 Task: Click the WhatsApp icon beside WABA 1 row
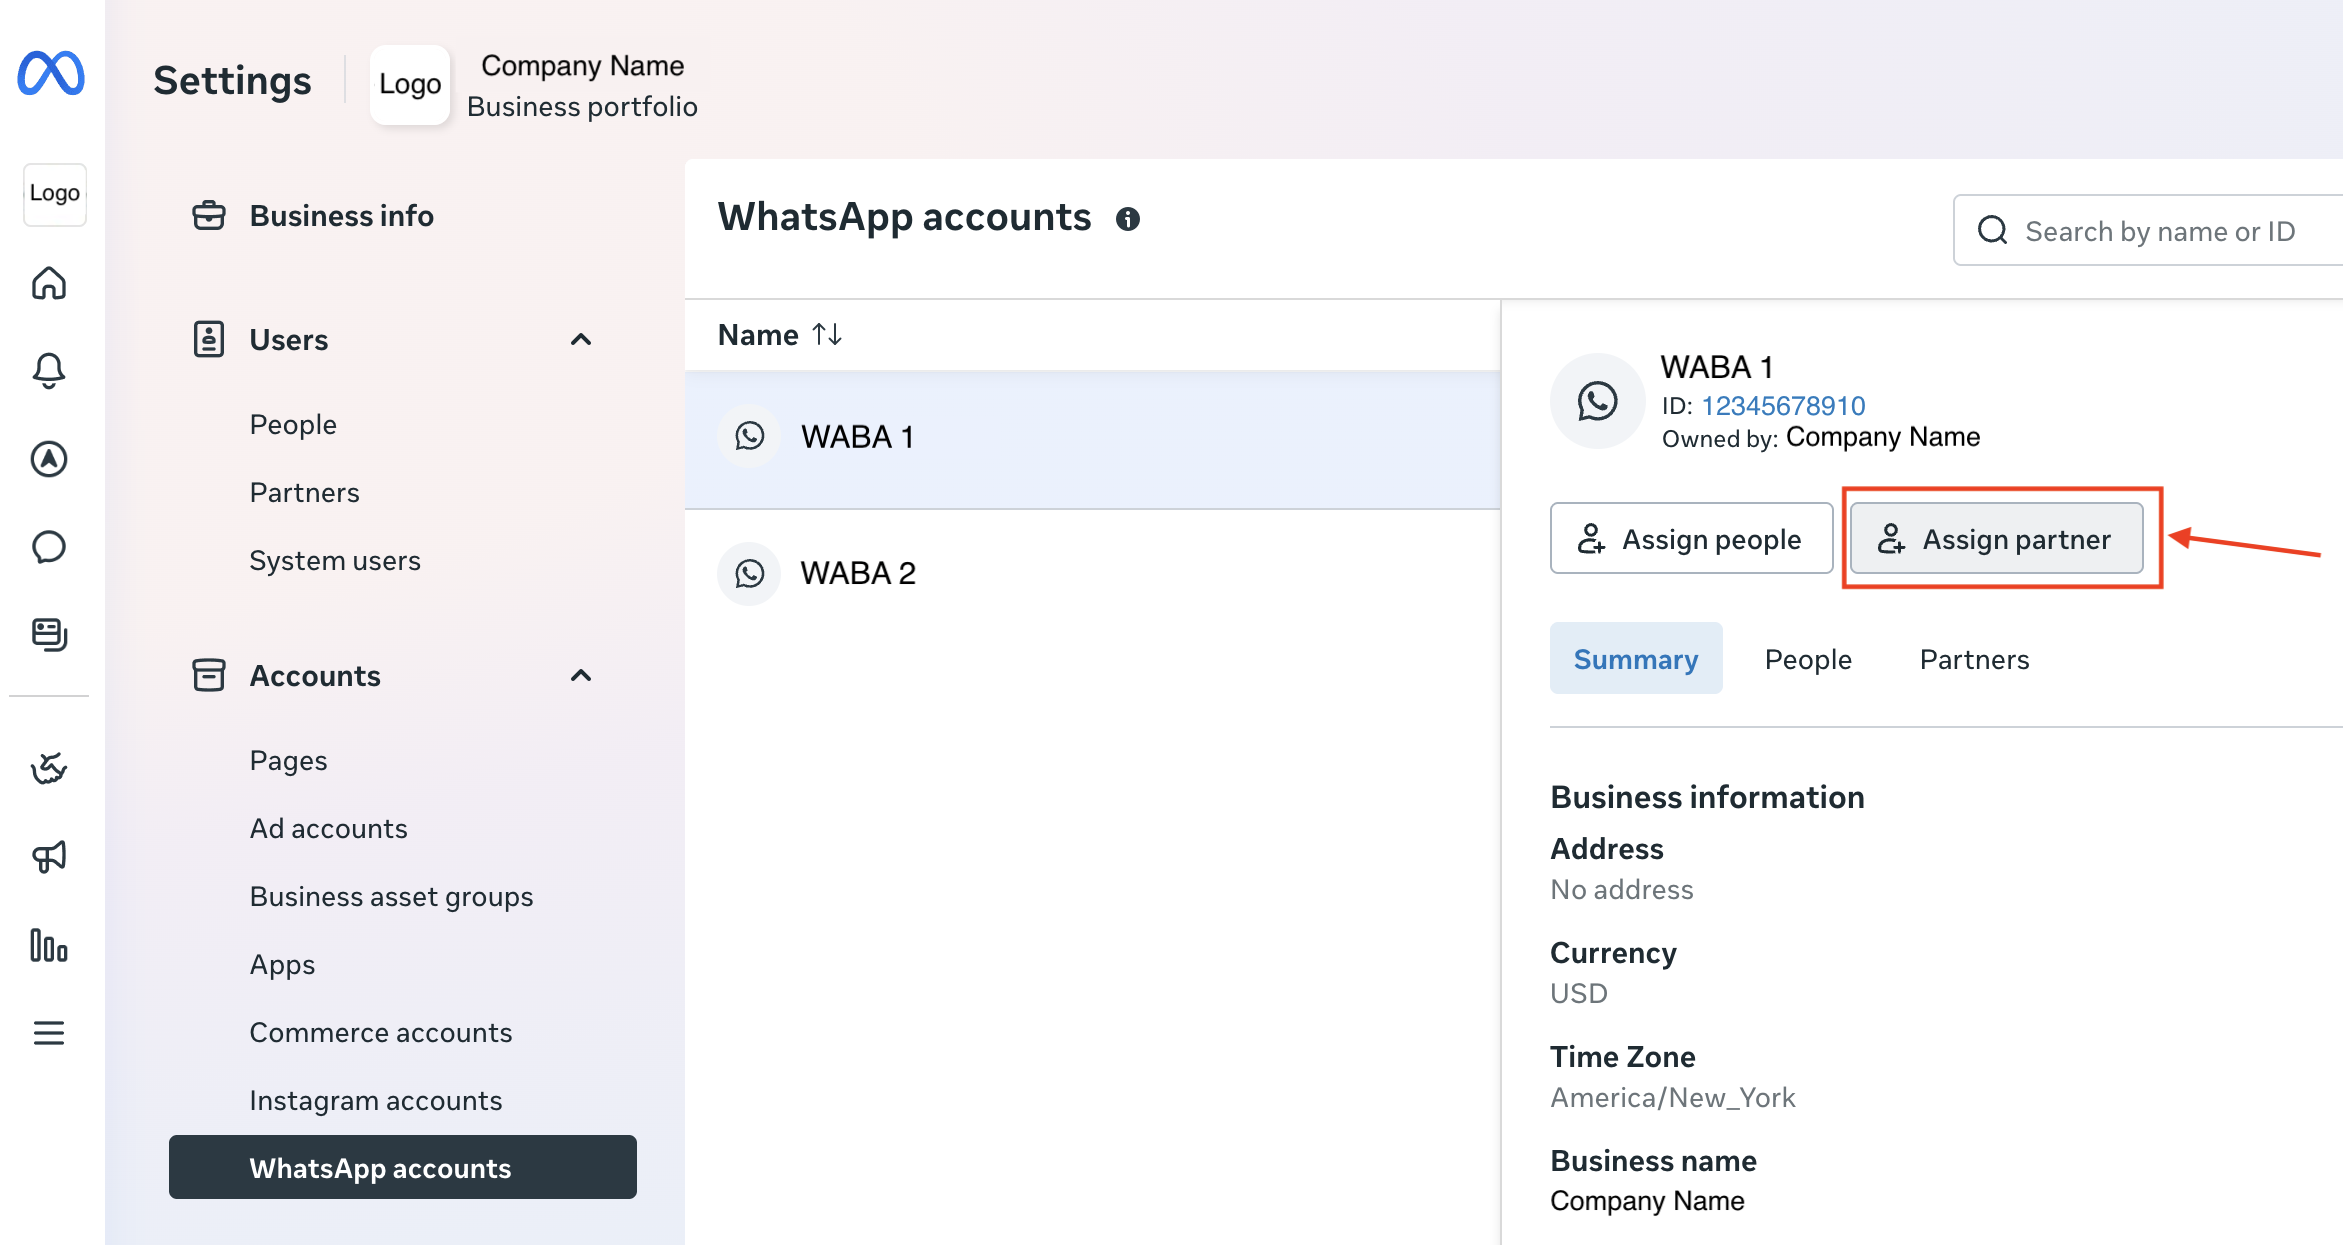(x=749, y=436)
